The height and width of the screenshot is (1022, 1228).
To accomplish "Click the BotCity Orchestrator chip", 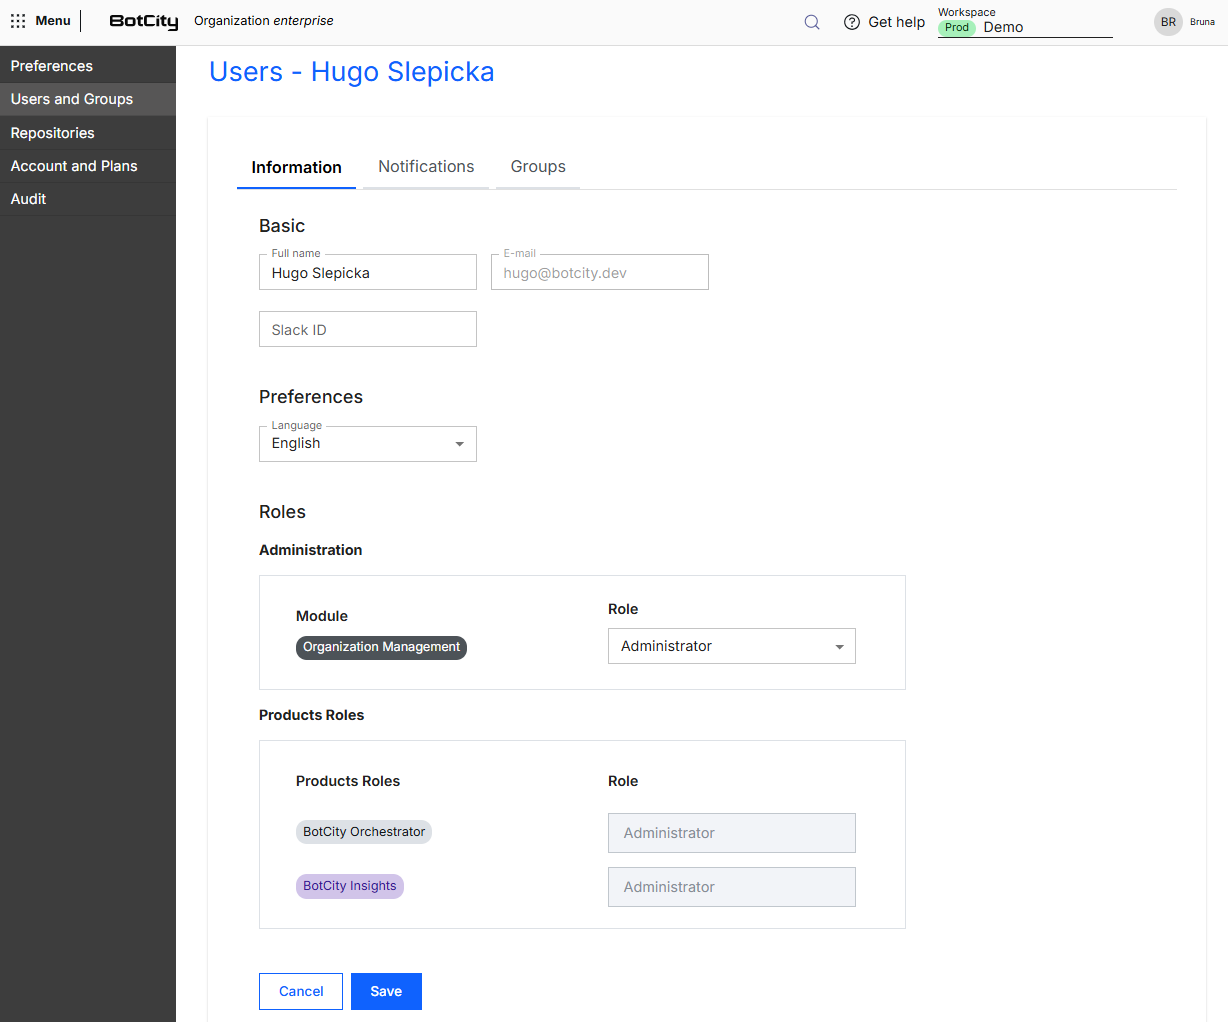I will [x=364, y=832].
